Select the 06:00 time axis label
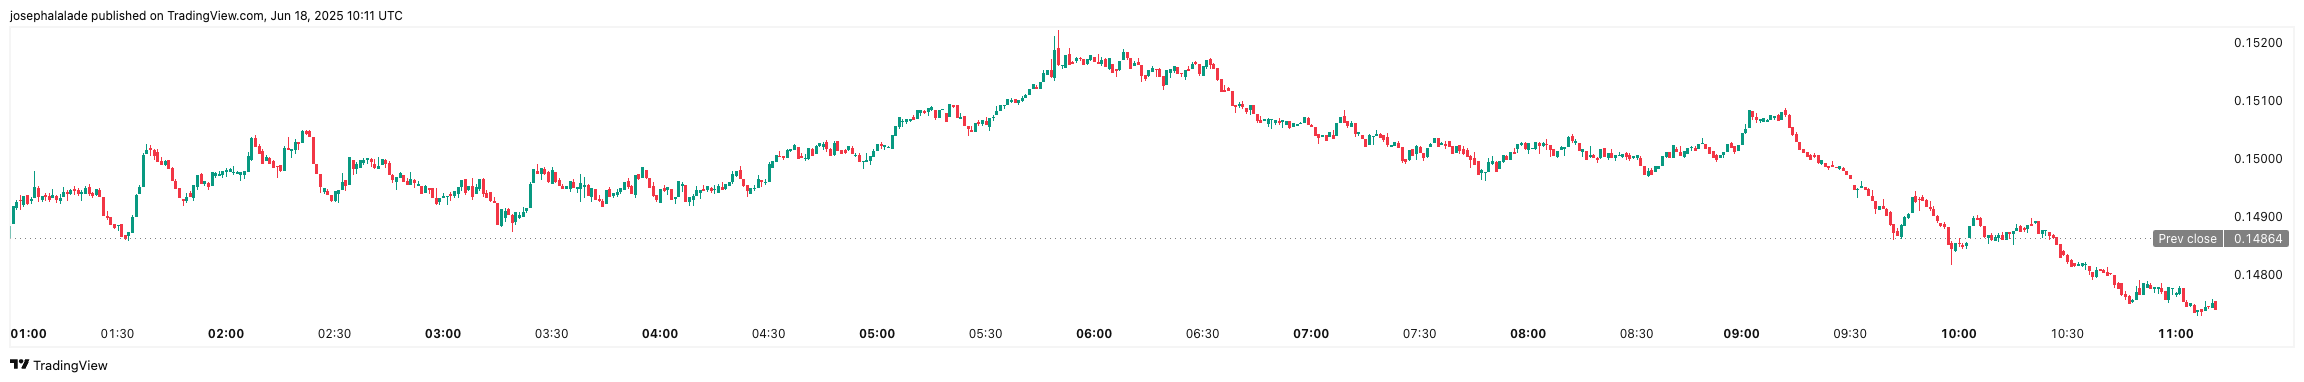 point(1094,334)
